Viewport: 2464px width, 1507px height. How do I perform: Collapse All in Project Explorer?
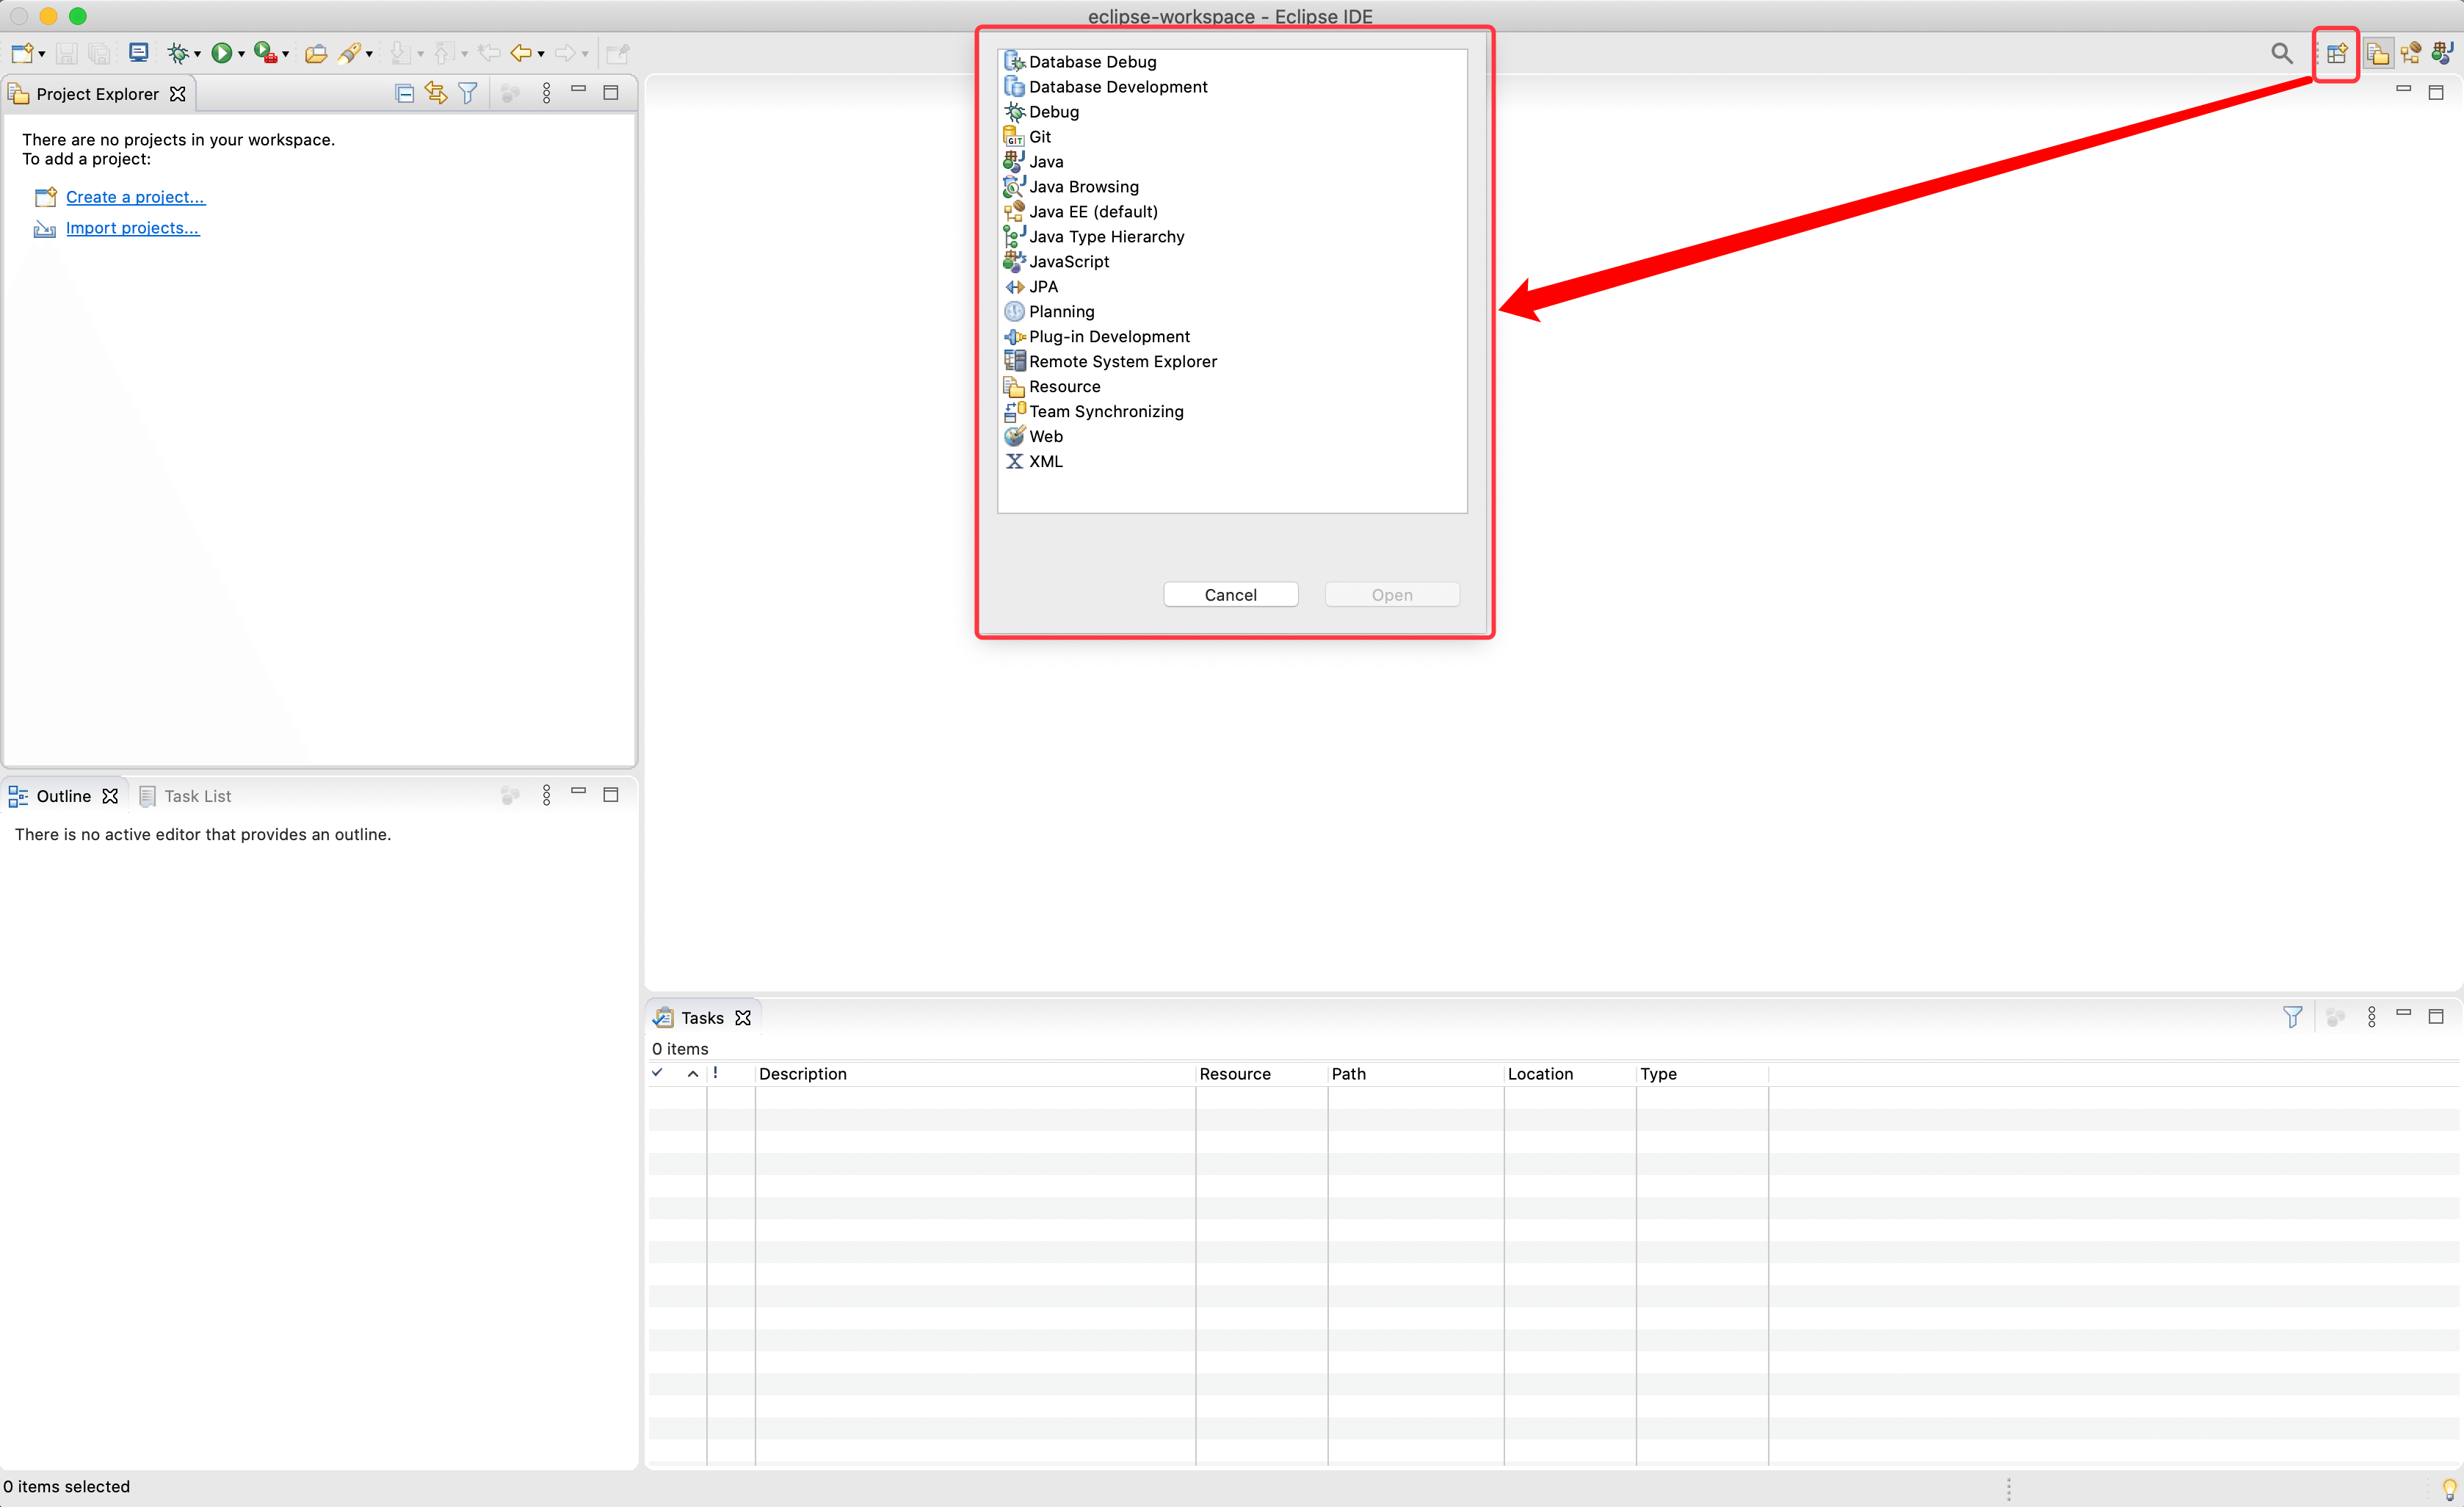point(405,93)
